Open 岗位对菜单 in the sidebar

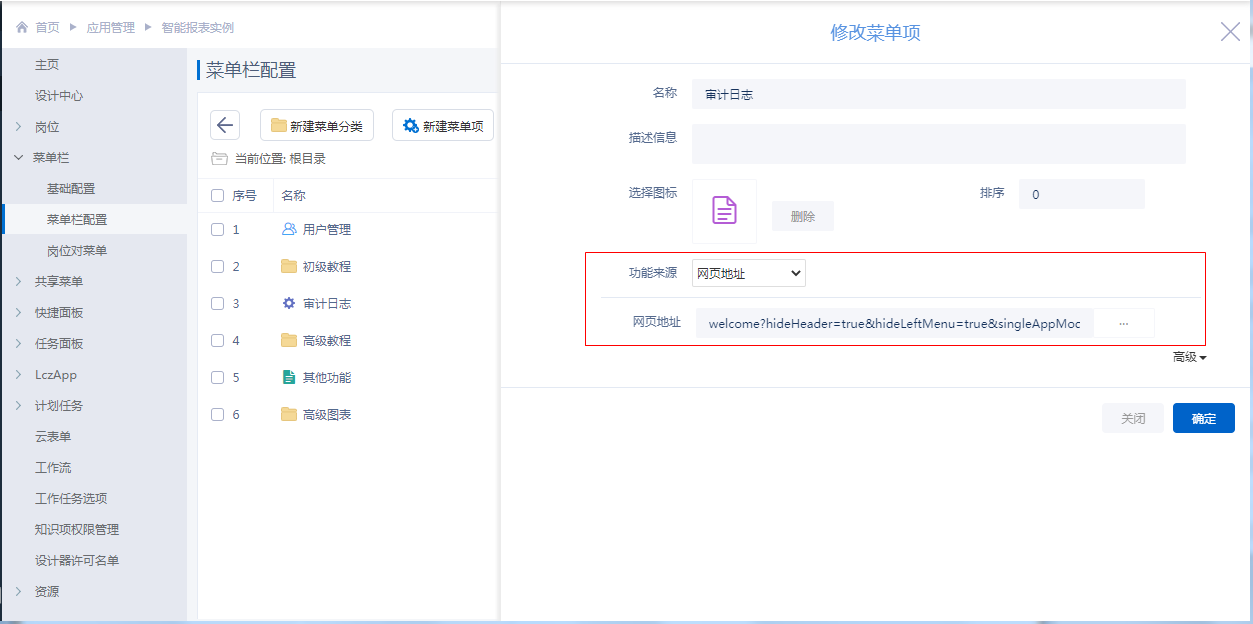[x=76, y=250]
